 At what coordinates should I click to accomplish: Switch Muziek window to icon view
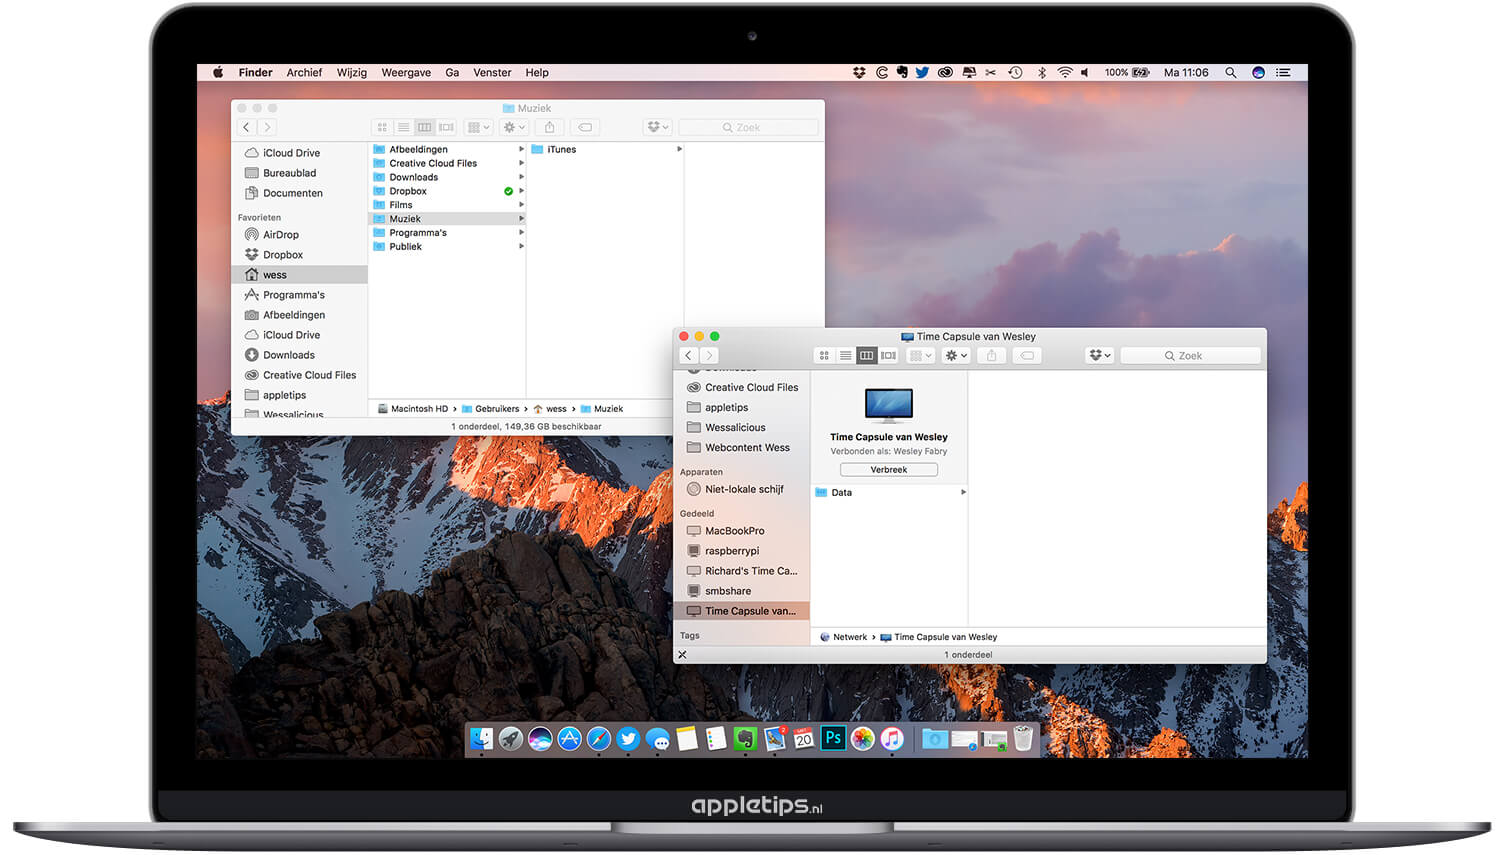[x=382, y=128]
